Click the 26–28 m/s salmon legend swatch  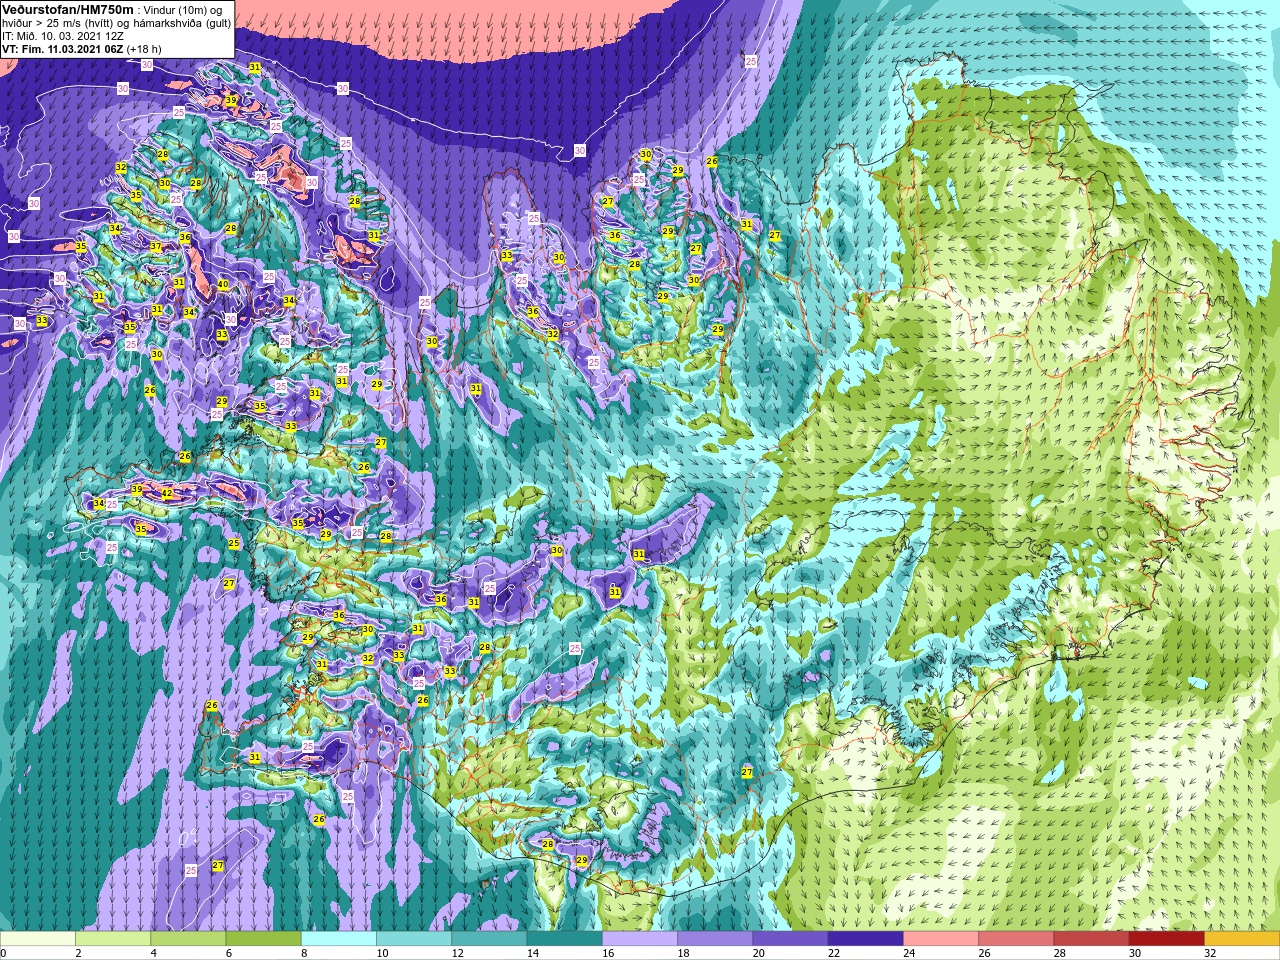[x=1016, y=939]
